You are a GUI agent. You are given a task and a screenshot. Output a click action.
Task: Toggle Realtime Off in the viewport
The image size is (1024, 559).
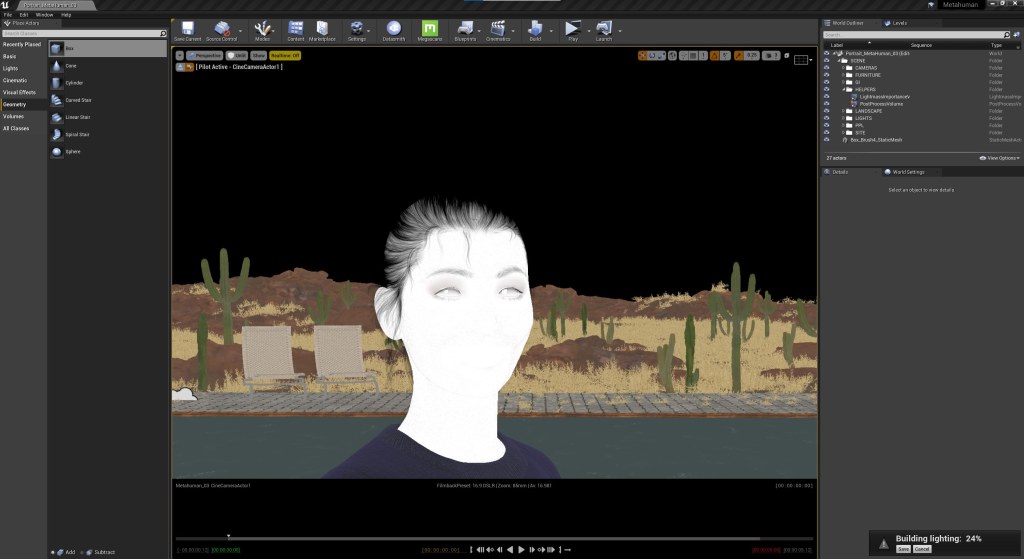(284, 56)
